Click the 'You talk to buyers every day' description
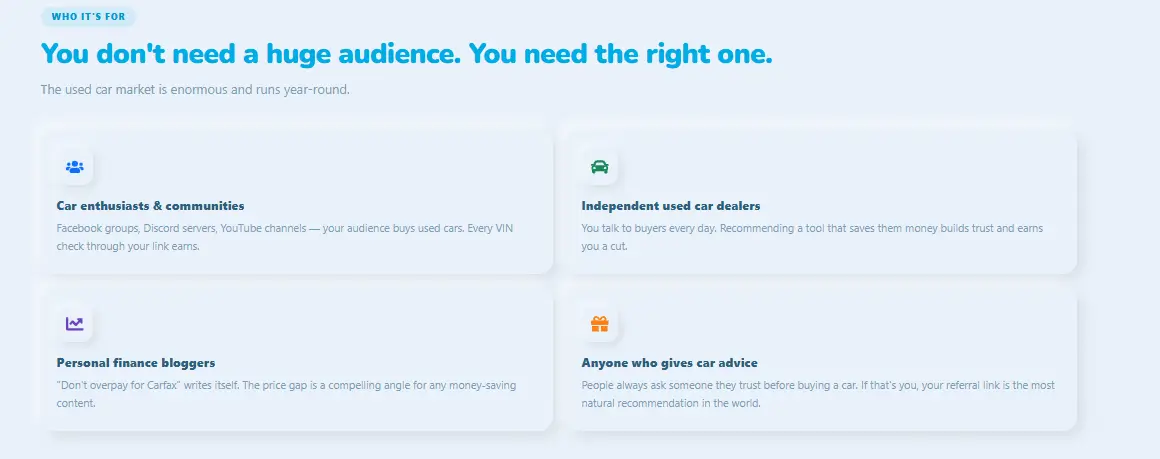The image size is (1160, 459). point(812,237)
